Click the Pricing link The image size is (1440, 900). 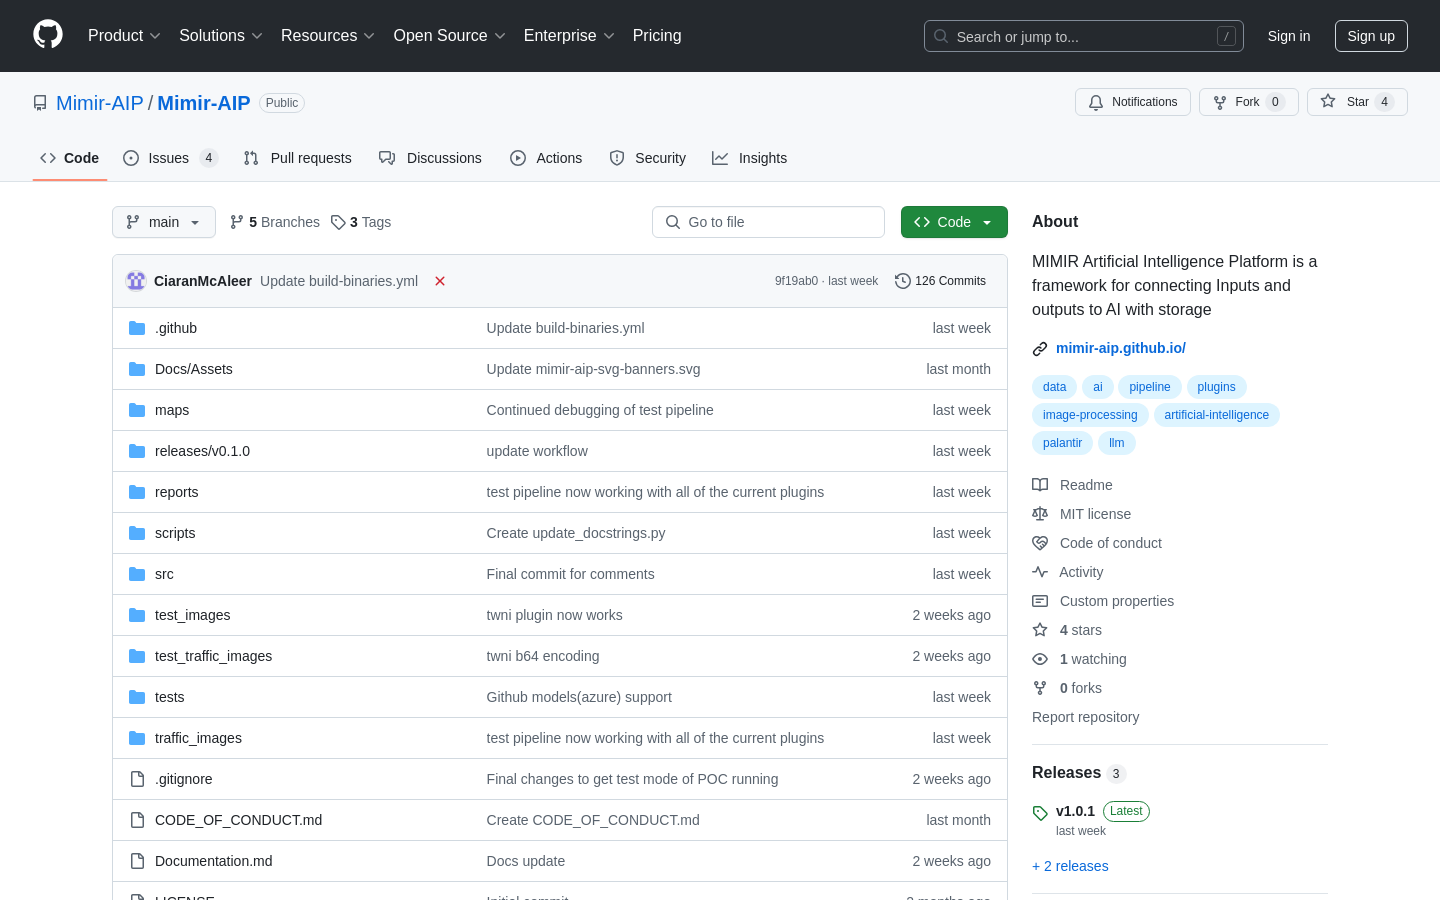click(657, 36)
